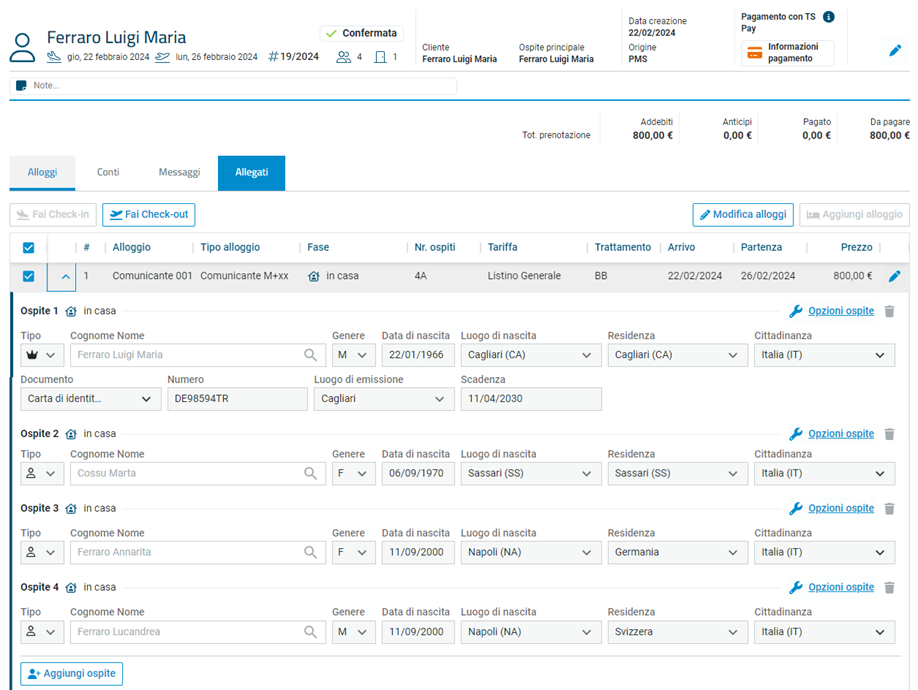Click wrench icon for Ospite 2 options
This screenshot has height=690, width=918.
[x=795, y=434]
